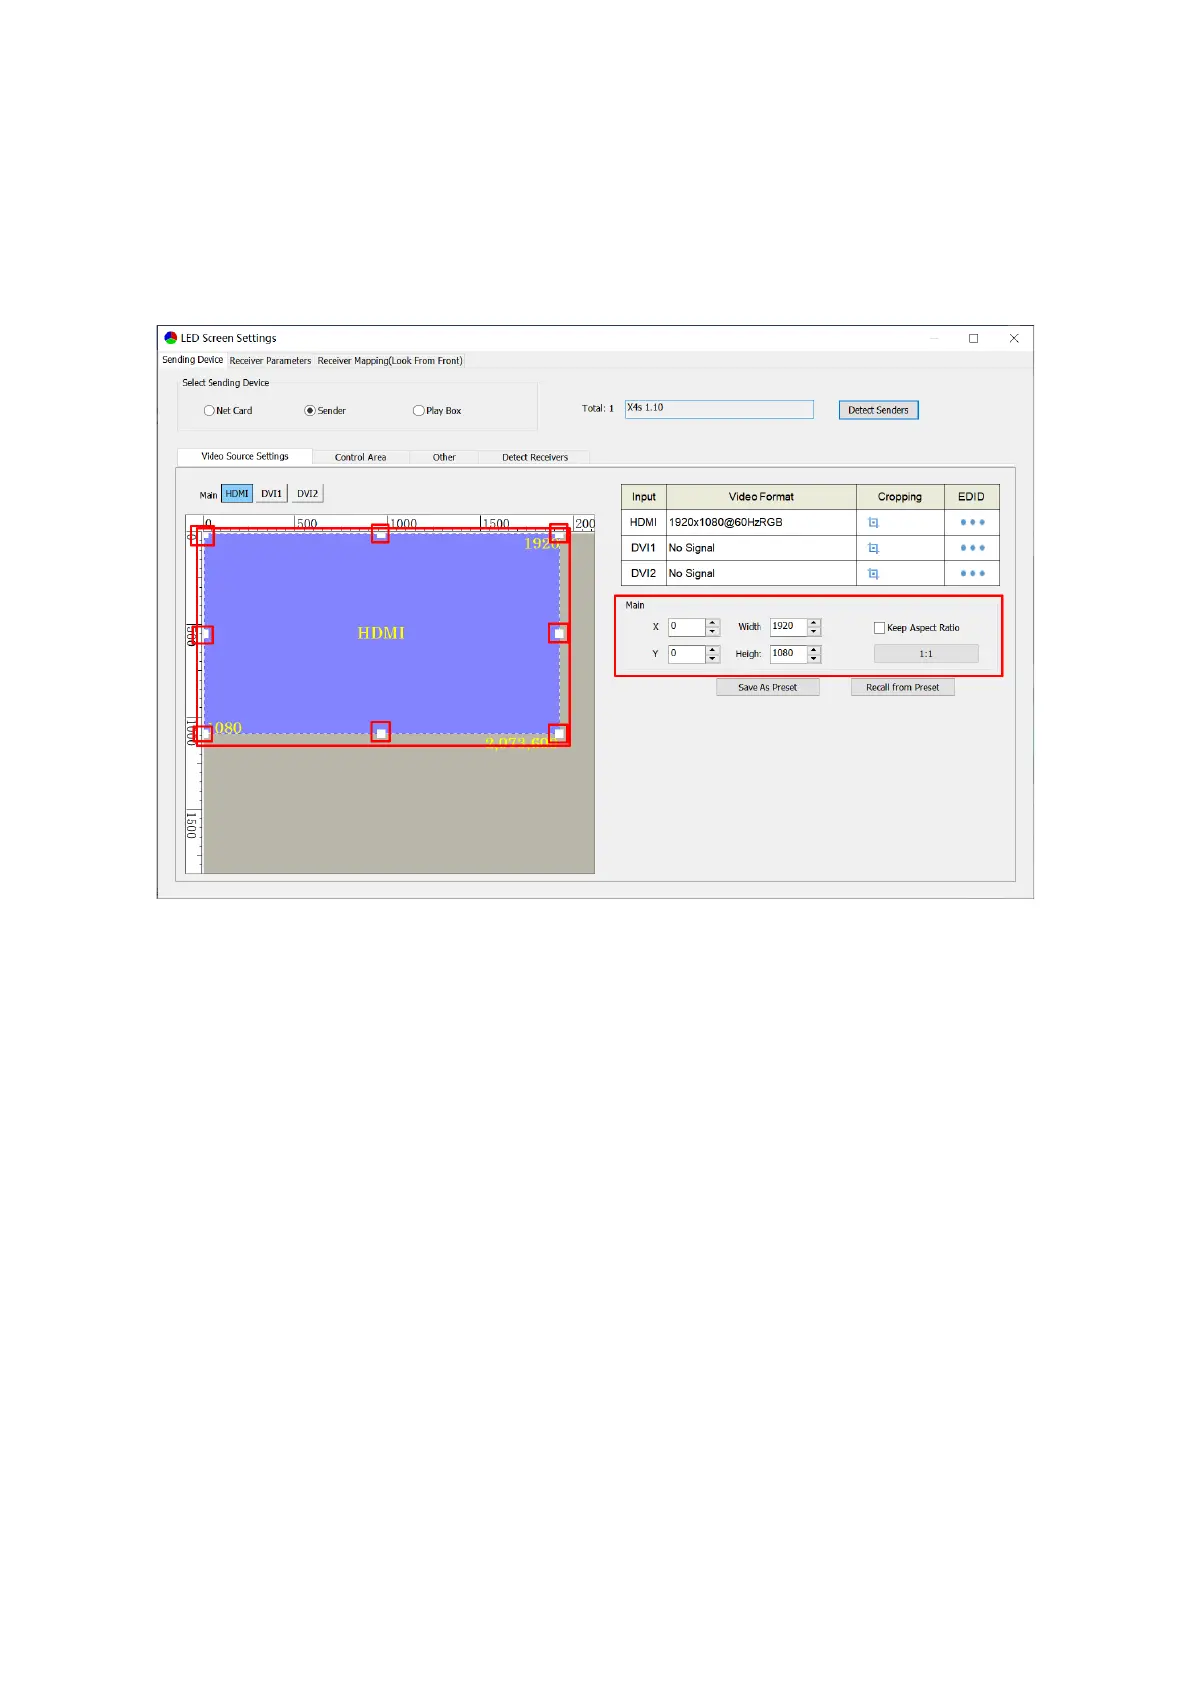Click the 1:1 ratio button

pos(926,654)
